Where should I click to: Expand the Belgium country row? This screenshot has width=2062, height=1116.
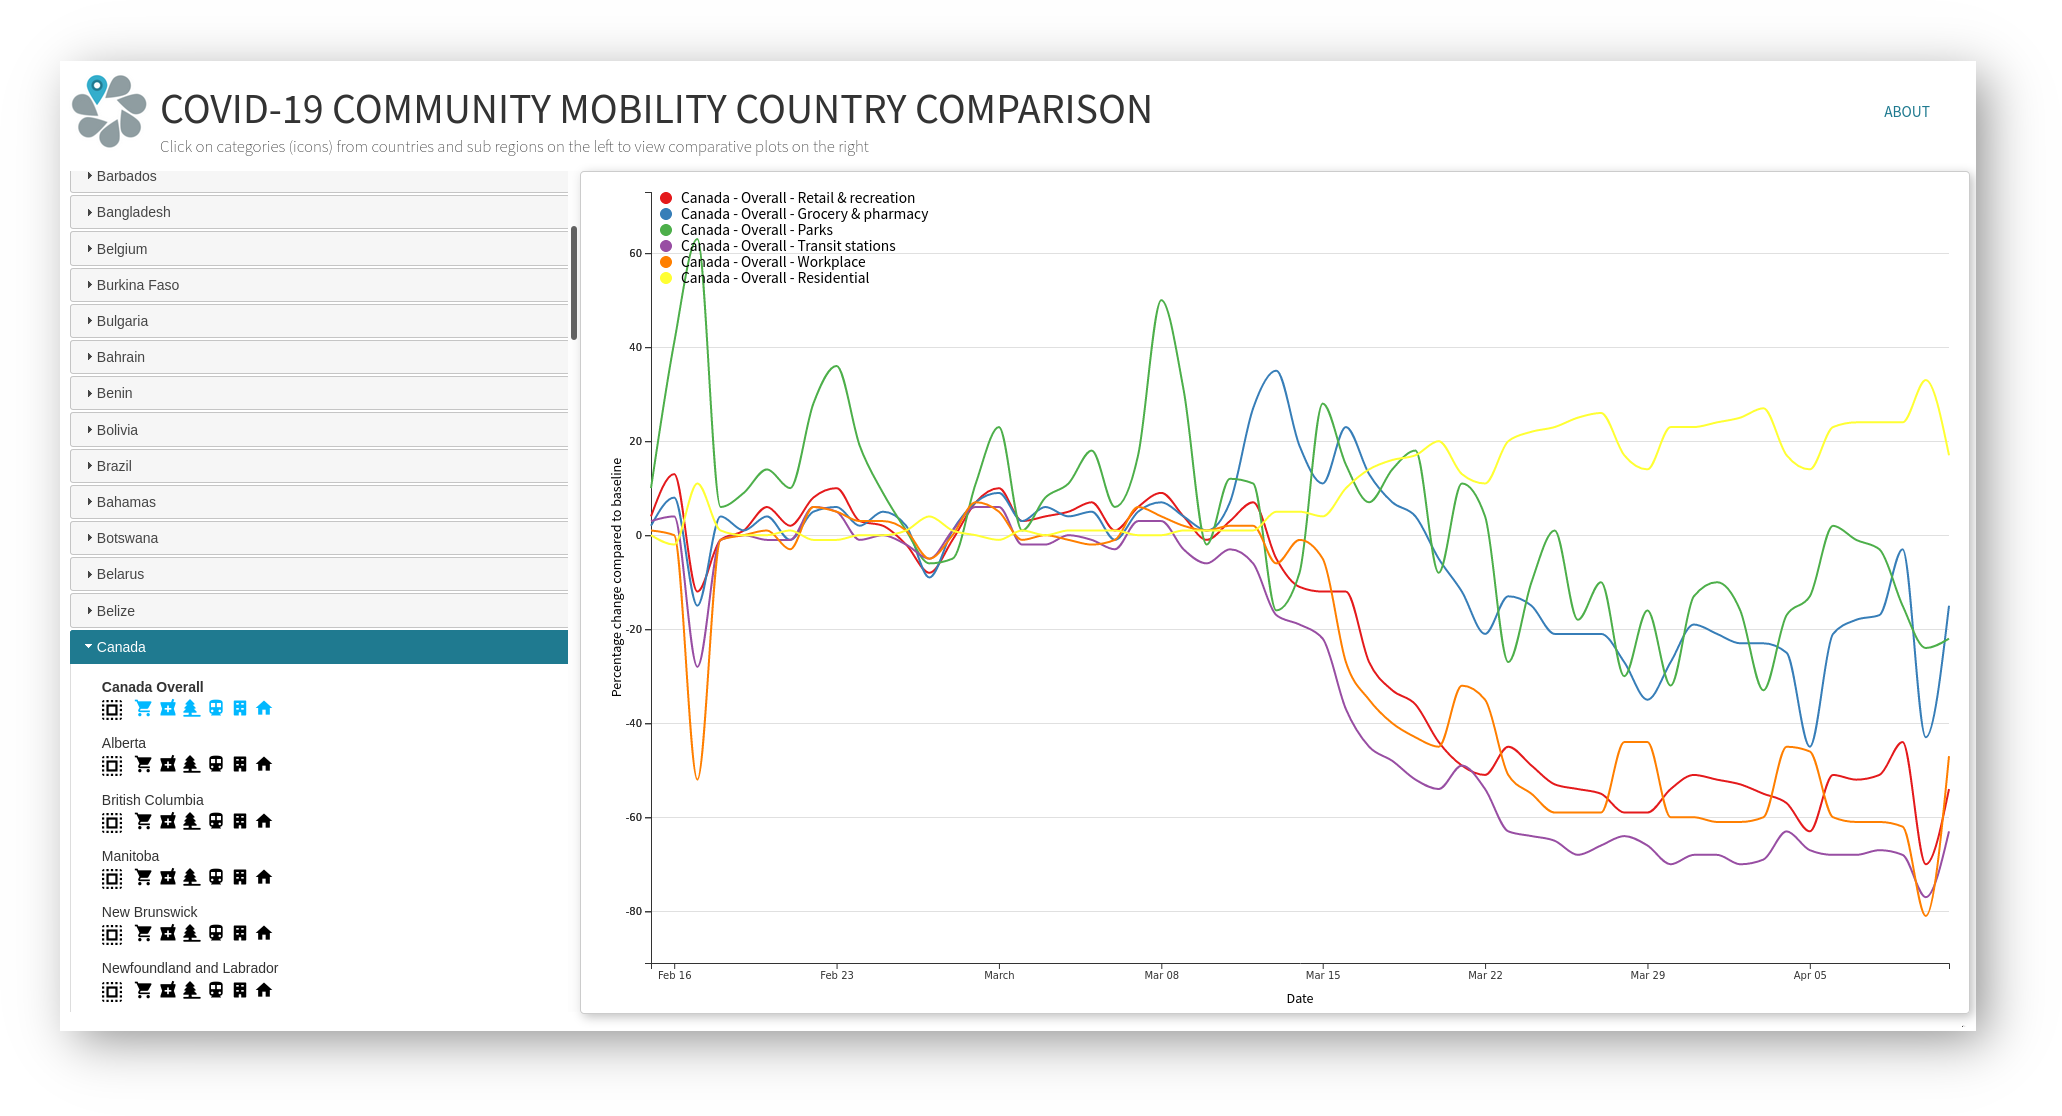click(x=319, y=249)
